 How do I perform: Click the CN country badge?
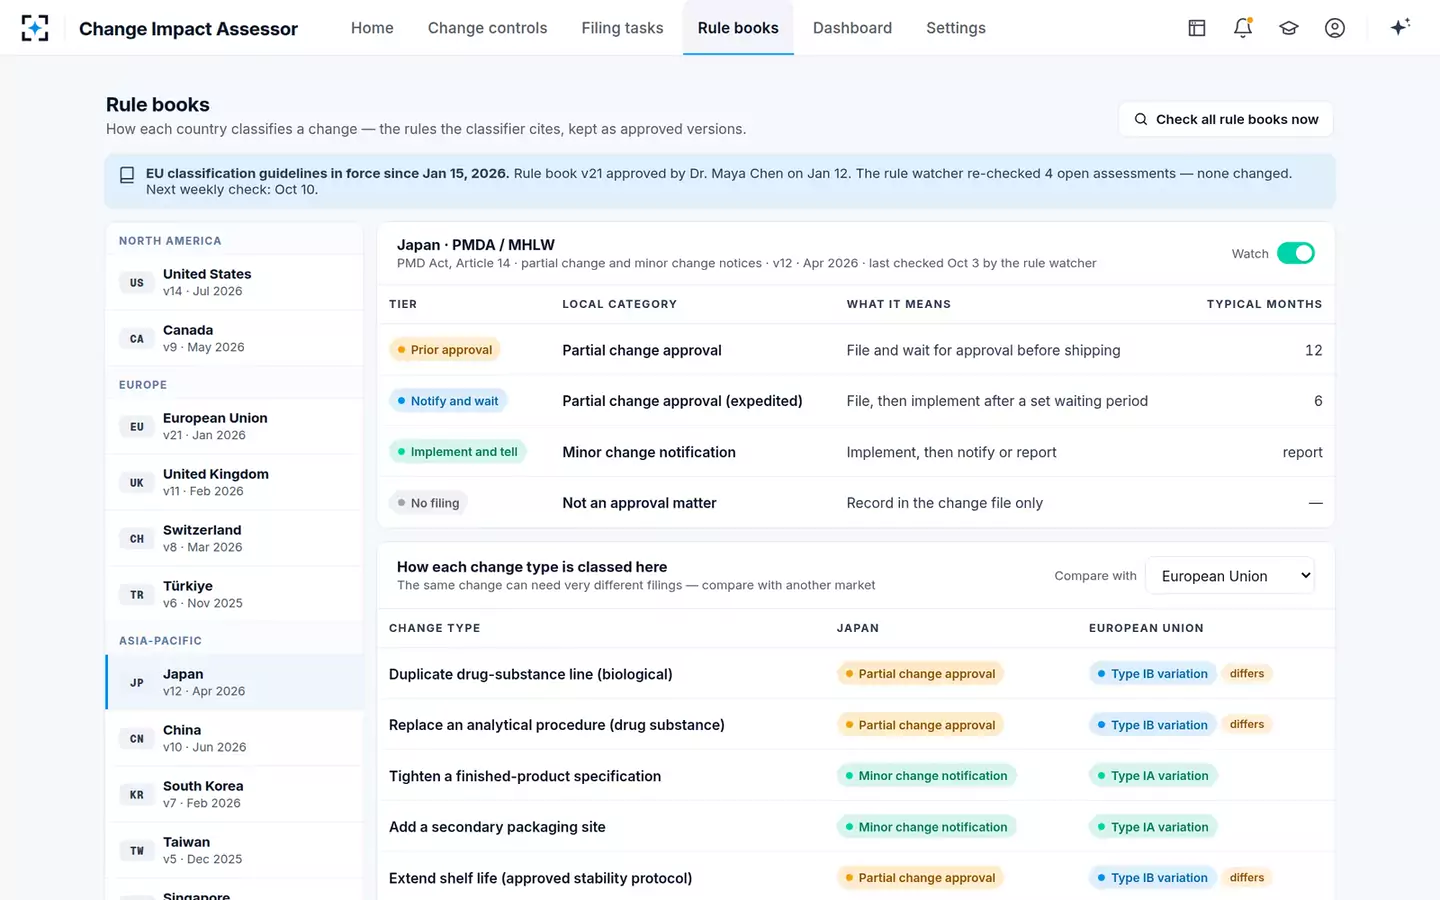137,739
